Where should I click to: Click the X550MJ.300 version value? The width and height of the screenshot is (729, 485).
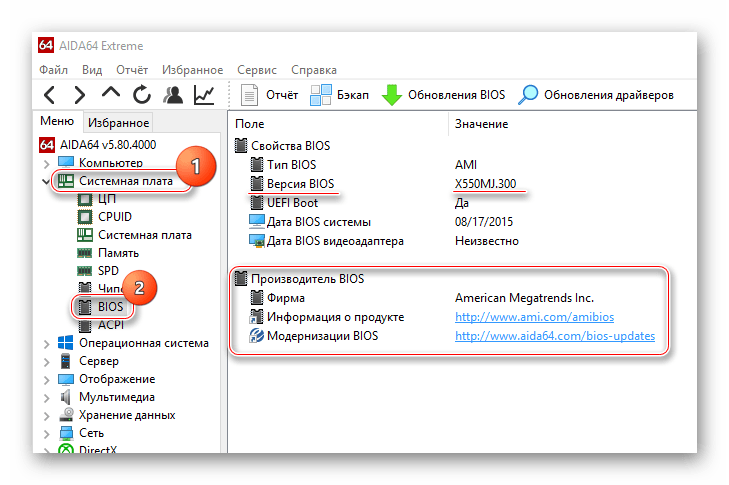coord(485,184)
